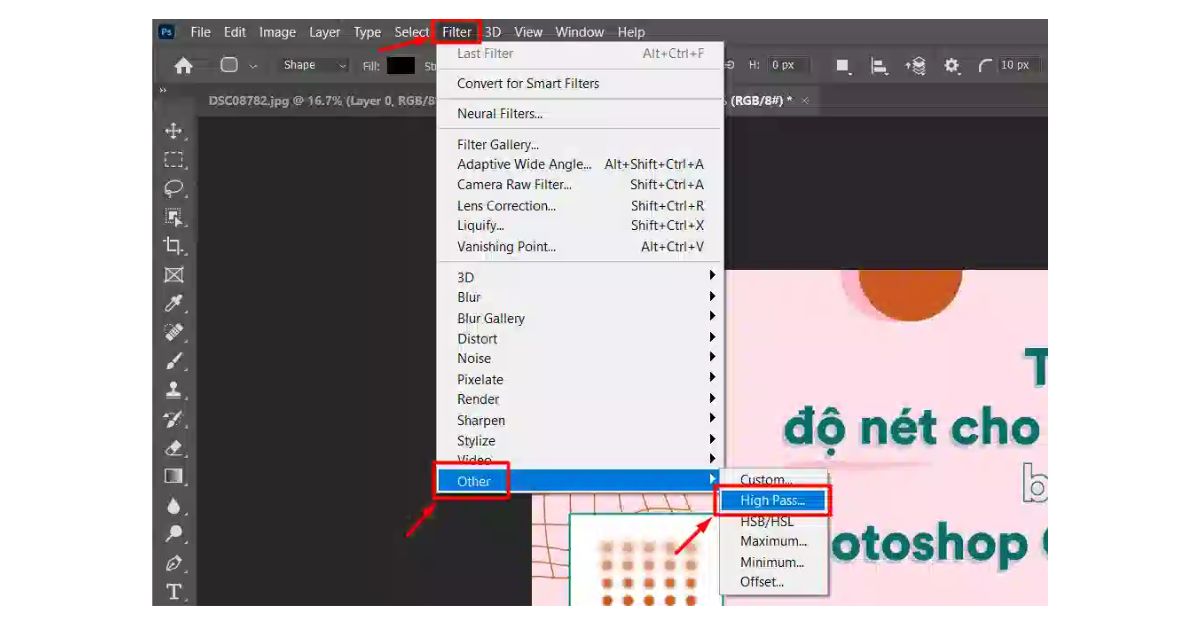
Task: Click the black Fill color swatch
Action: coord(401,65)
